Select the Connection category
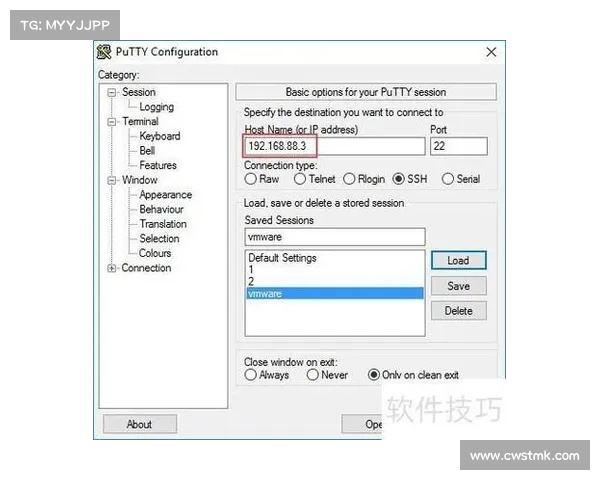 pos(146,268)
